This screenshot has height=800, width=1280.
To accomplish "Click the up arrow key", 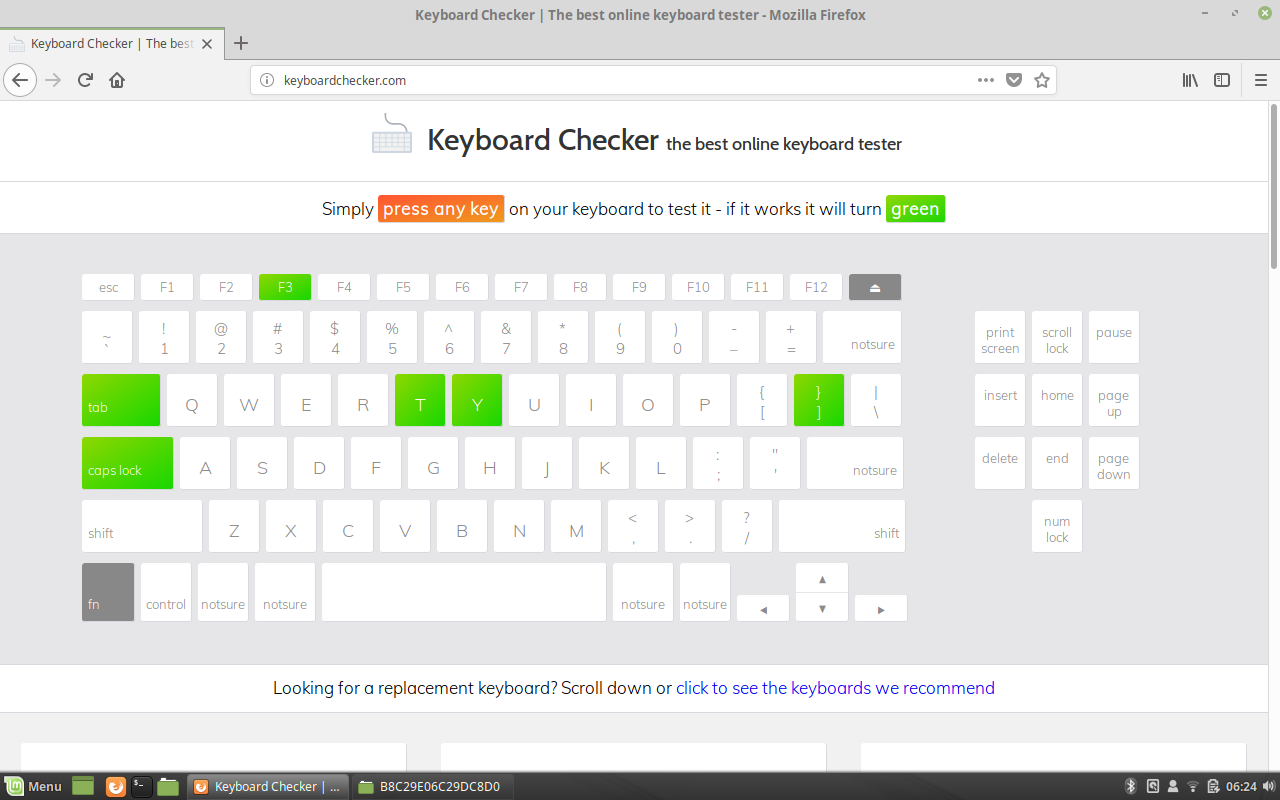I will coord(822,578).
